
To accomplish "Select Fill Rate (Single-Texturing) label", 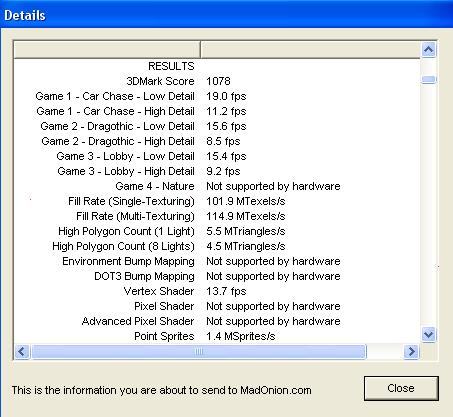I will (x=131, y=201).
